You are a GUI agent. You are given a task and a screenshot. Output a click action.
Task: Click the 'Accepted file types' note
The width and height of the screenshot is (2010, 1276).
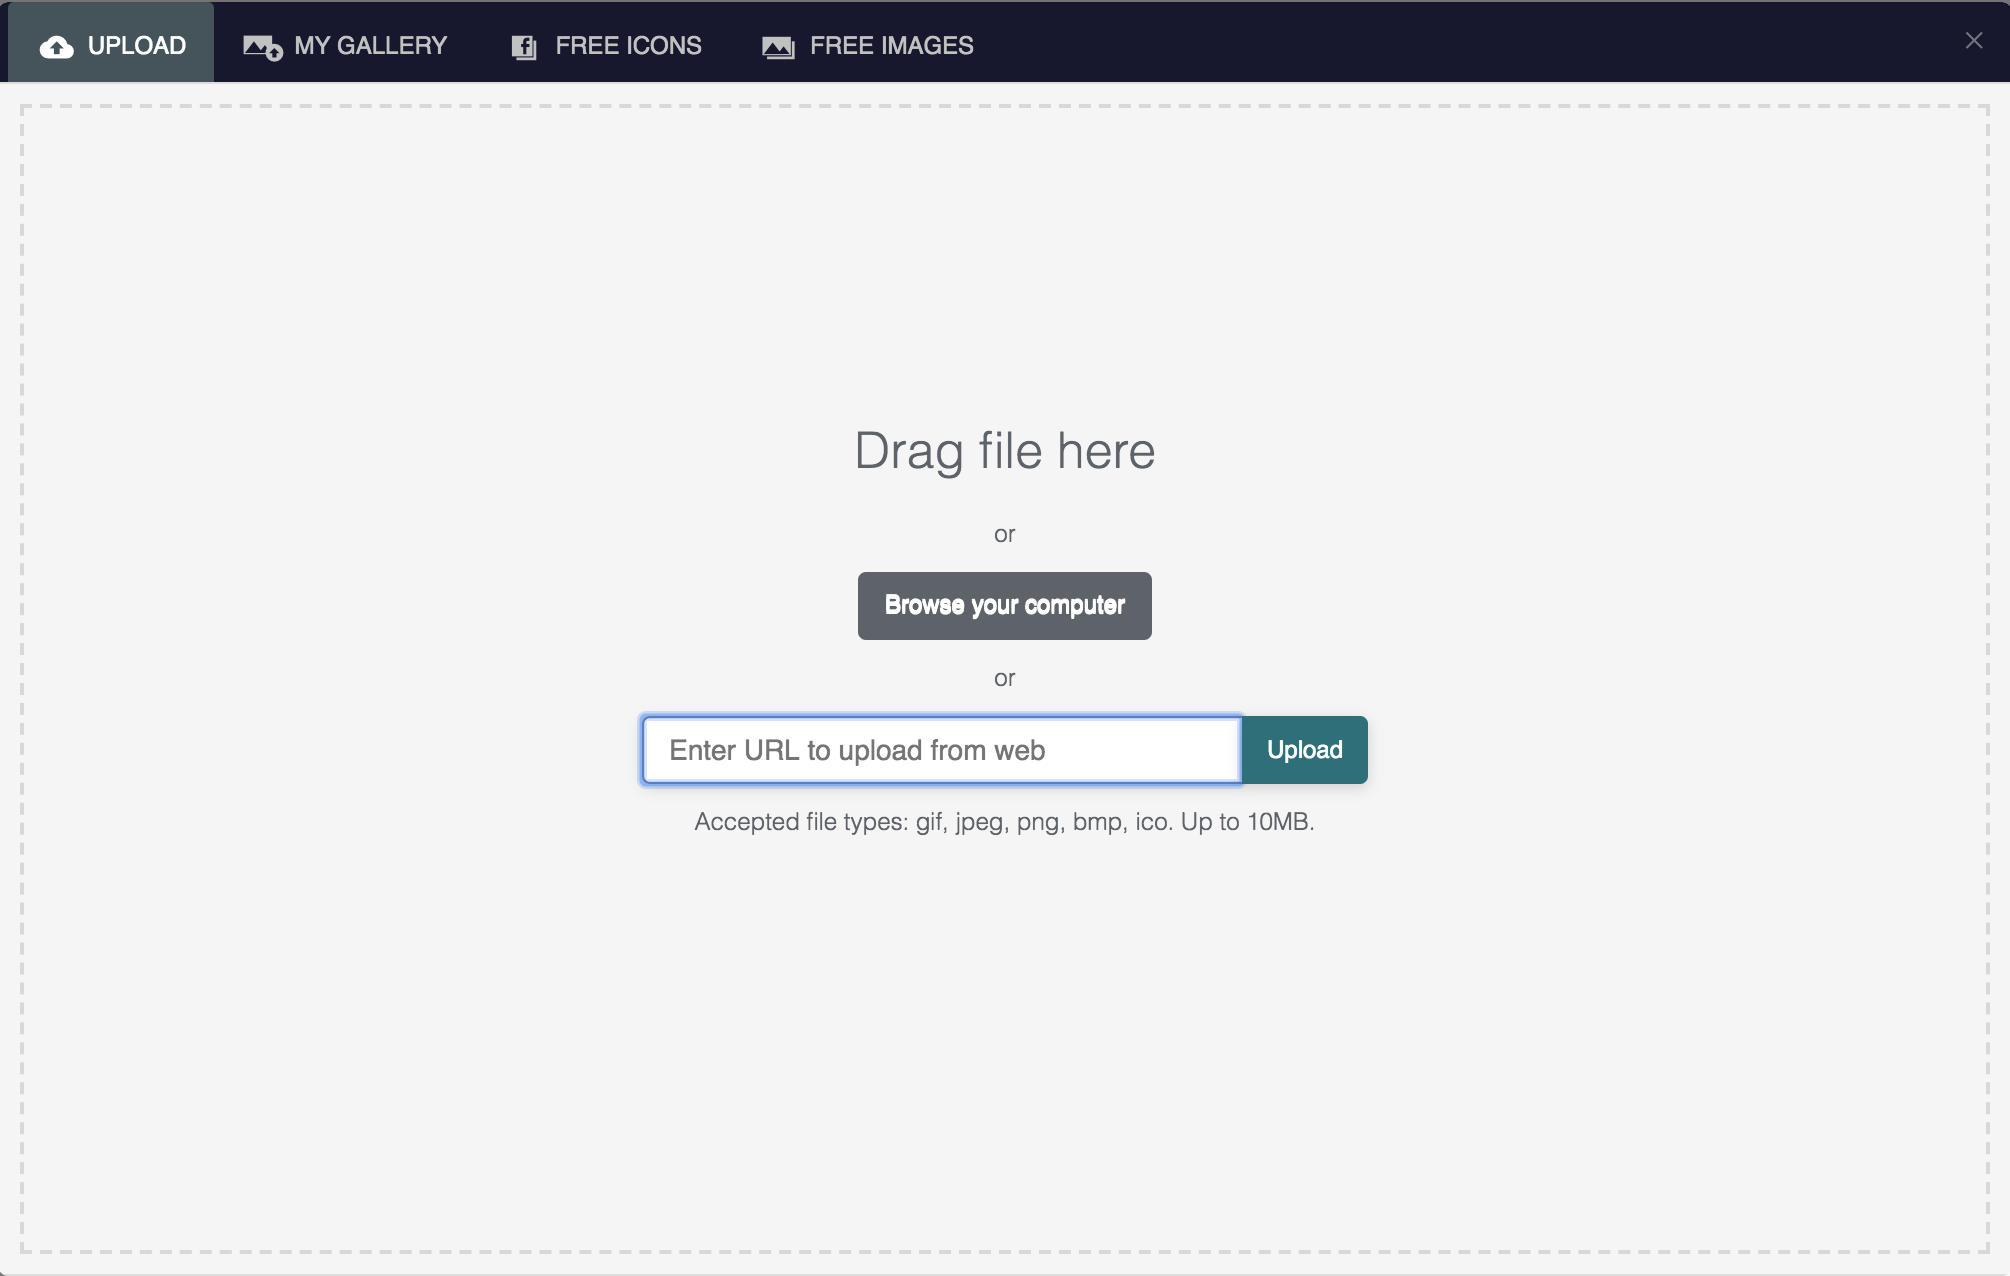click(x=1004, y=822)
